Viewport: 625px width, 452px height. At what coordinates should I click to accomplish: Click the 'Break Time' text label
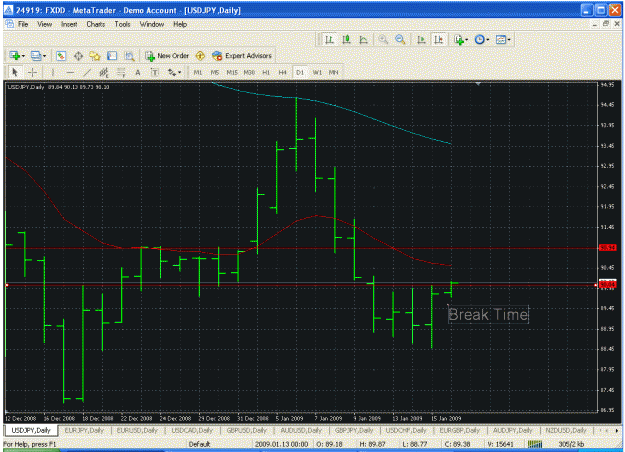tap(488, 315)
